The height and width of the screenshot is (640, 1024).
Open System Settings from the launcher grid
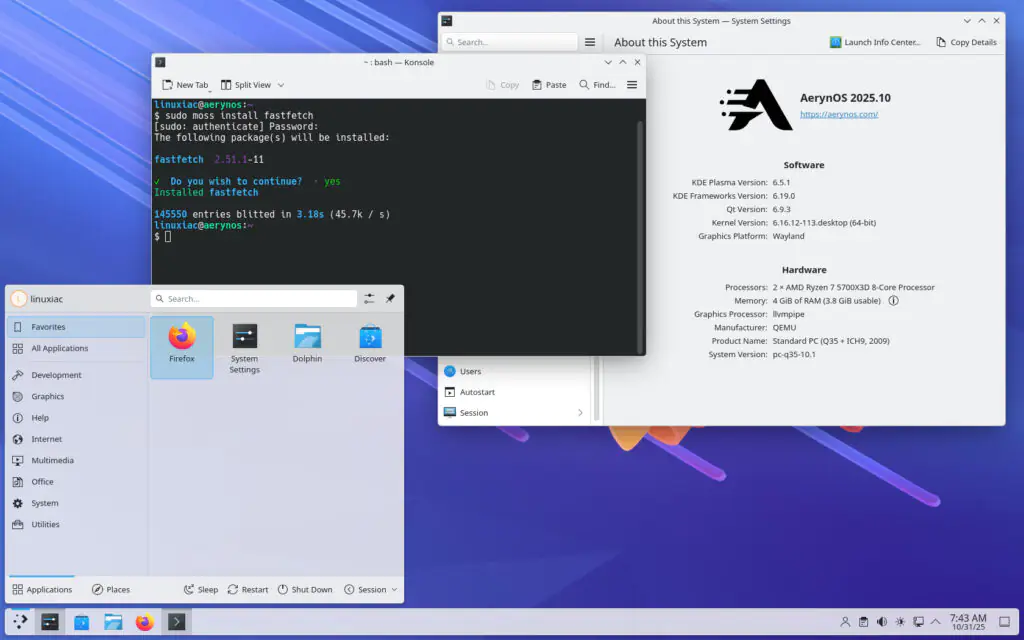tap(244, 340)
